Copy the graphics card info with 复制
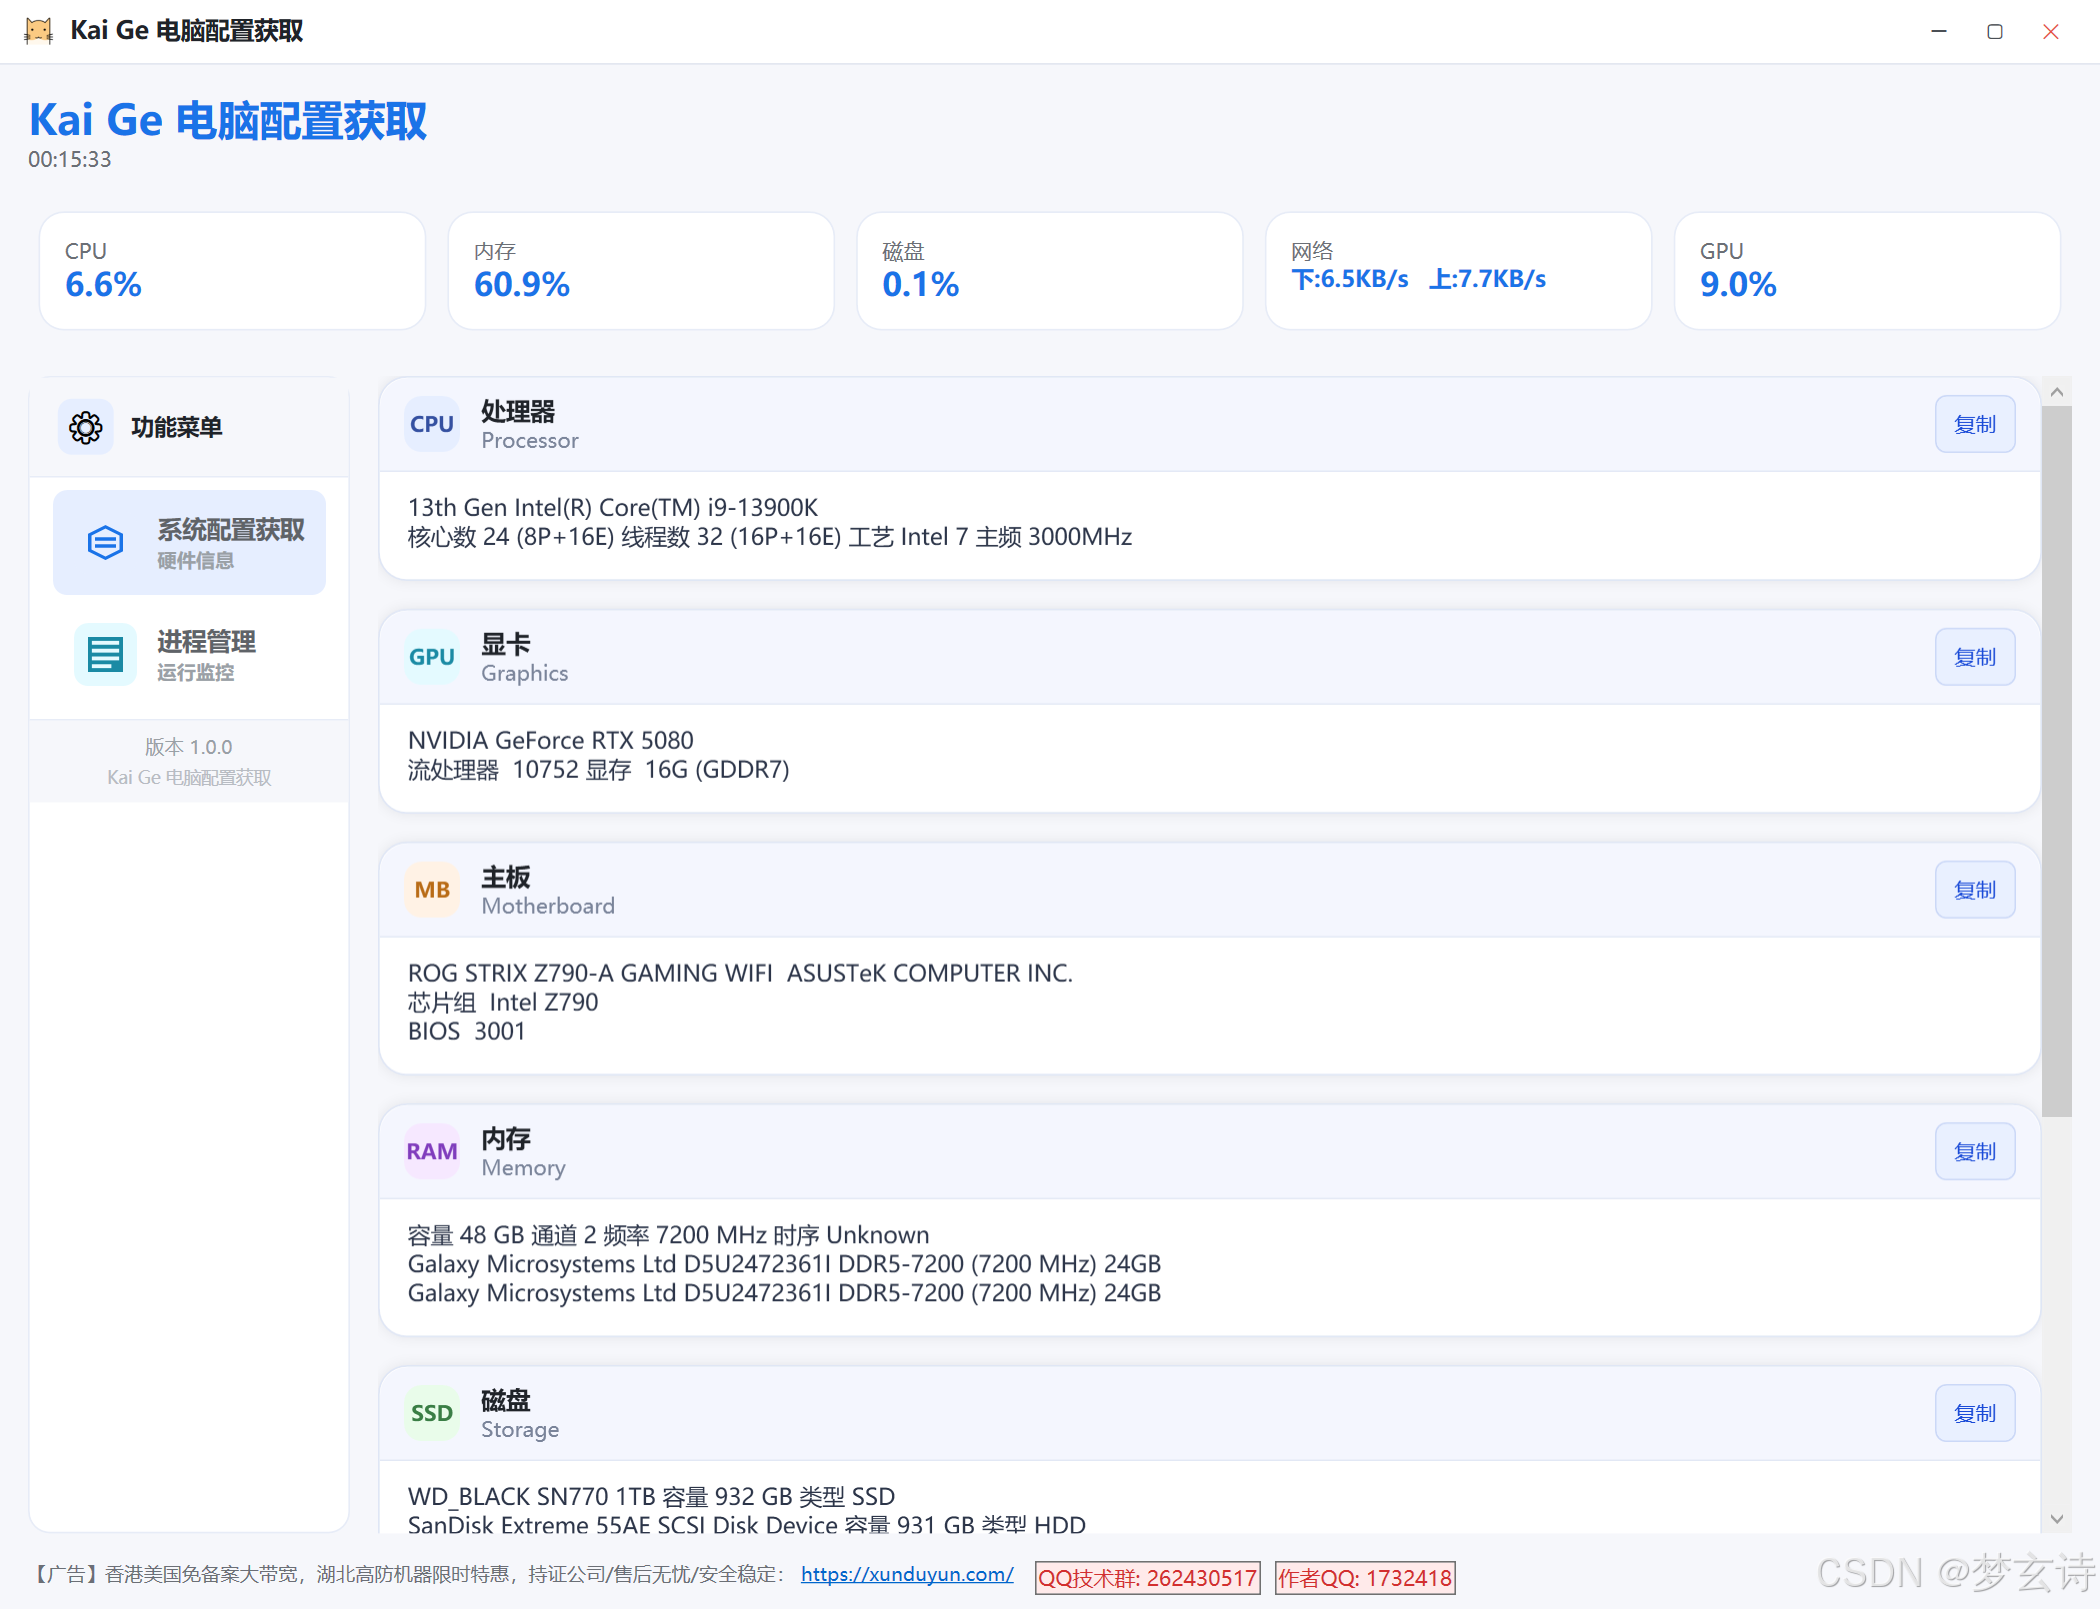Viewport: 2100px width, 1609px height. point(1974,658)
